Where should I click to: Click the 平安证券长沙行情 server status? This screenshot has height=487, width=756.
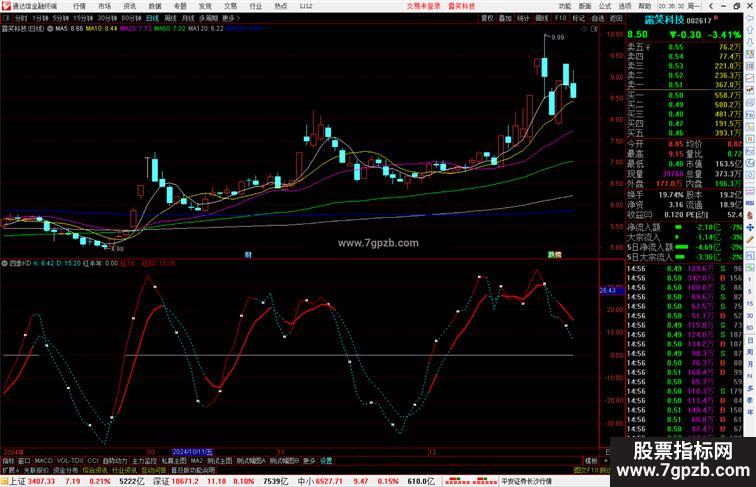[526, 481]
